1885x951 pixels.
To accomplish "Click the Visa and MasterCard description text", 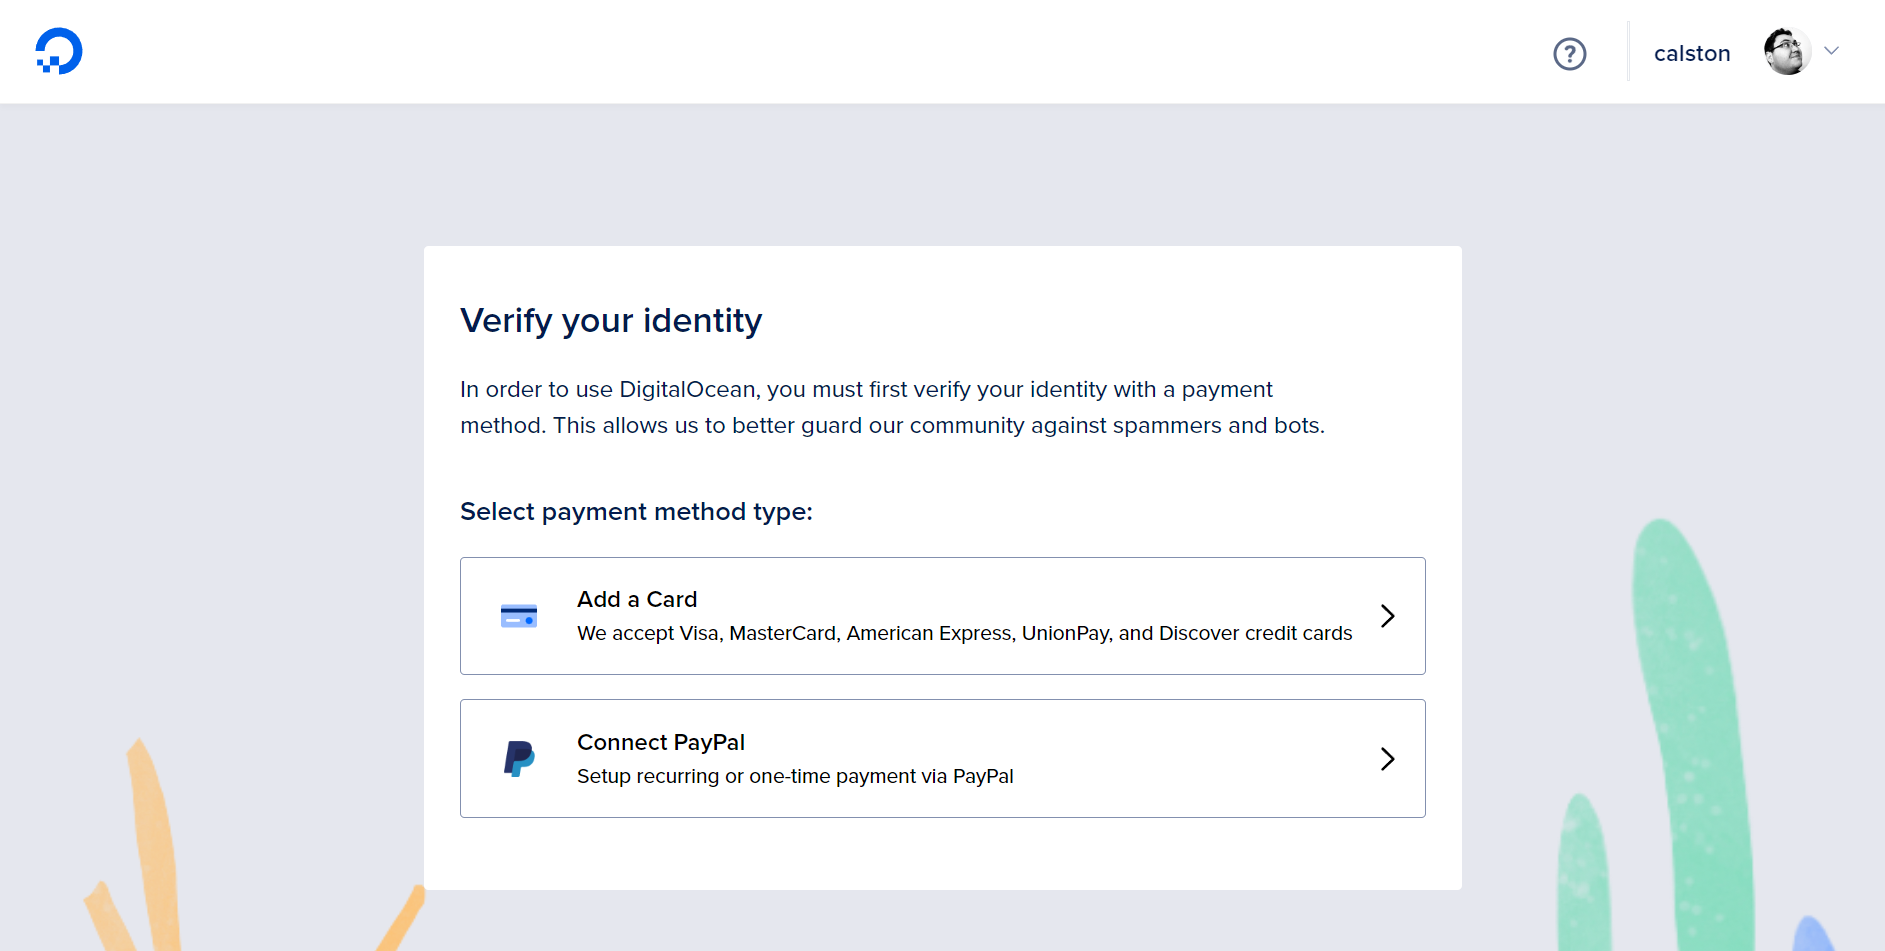I will coord(963,632).
